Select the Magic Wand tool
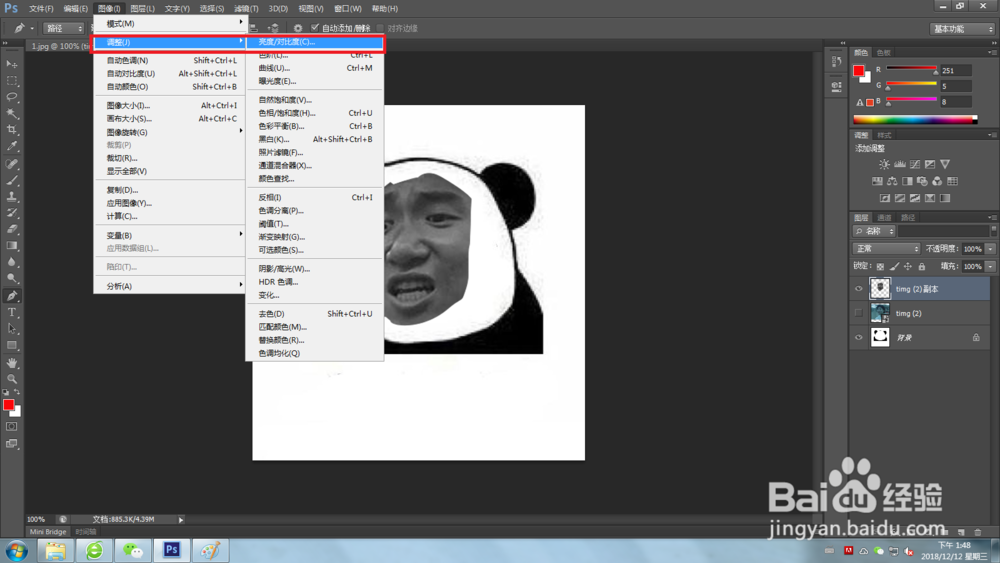Image resolution: width=1000 pixels, height=563 pixels. pos(11,113)
